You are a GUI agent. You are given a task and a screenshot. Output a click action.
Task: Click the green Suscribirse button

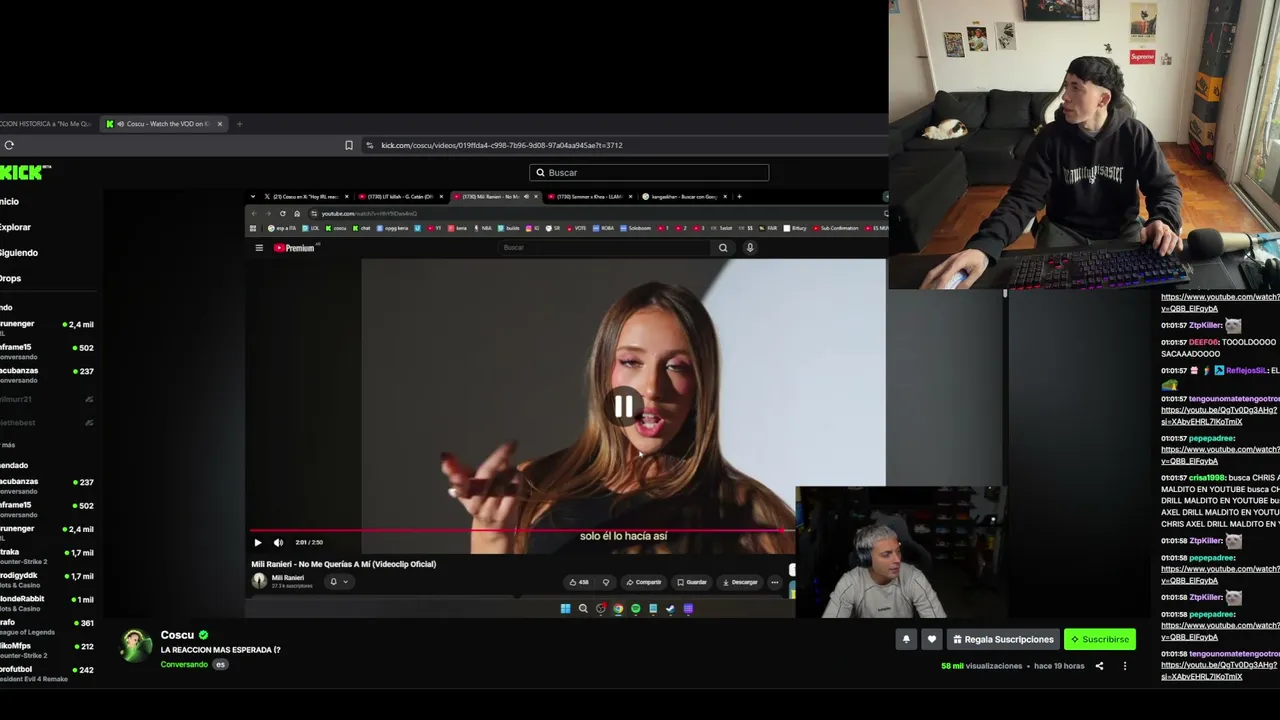pyautogui.click(x=1100, y=639)
